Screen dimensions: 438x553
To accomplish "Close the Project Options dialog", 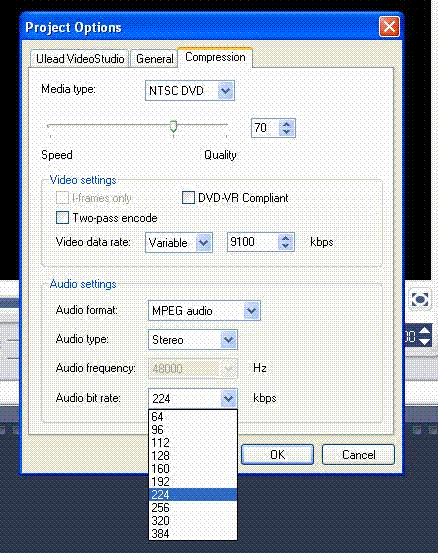I will click(x=389, y=26).
